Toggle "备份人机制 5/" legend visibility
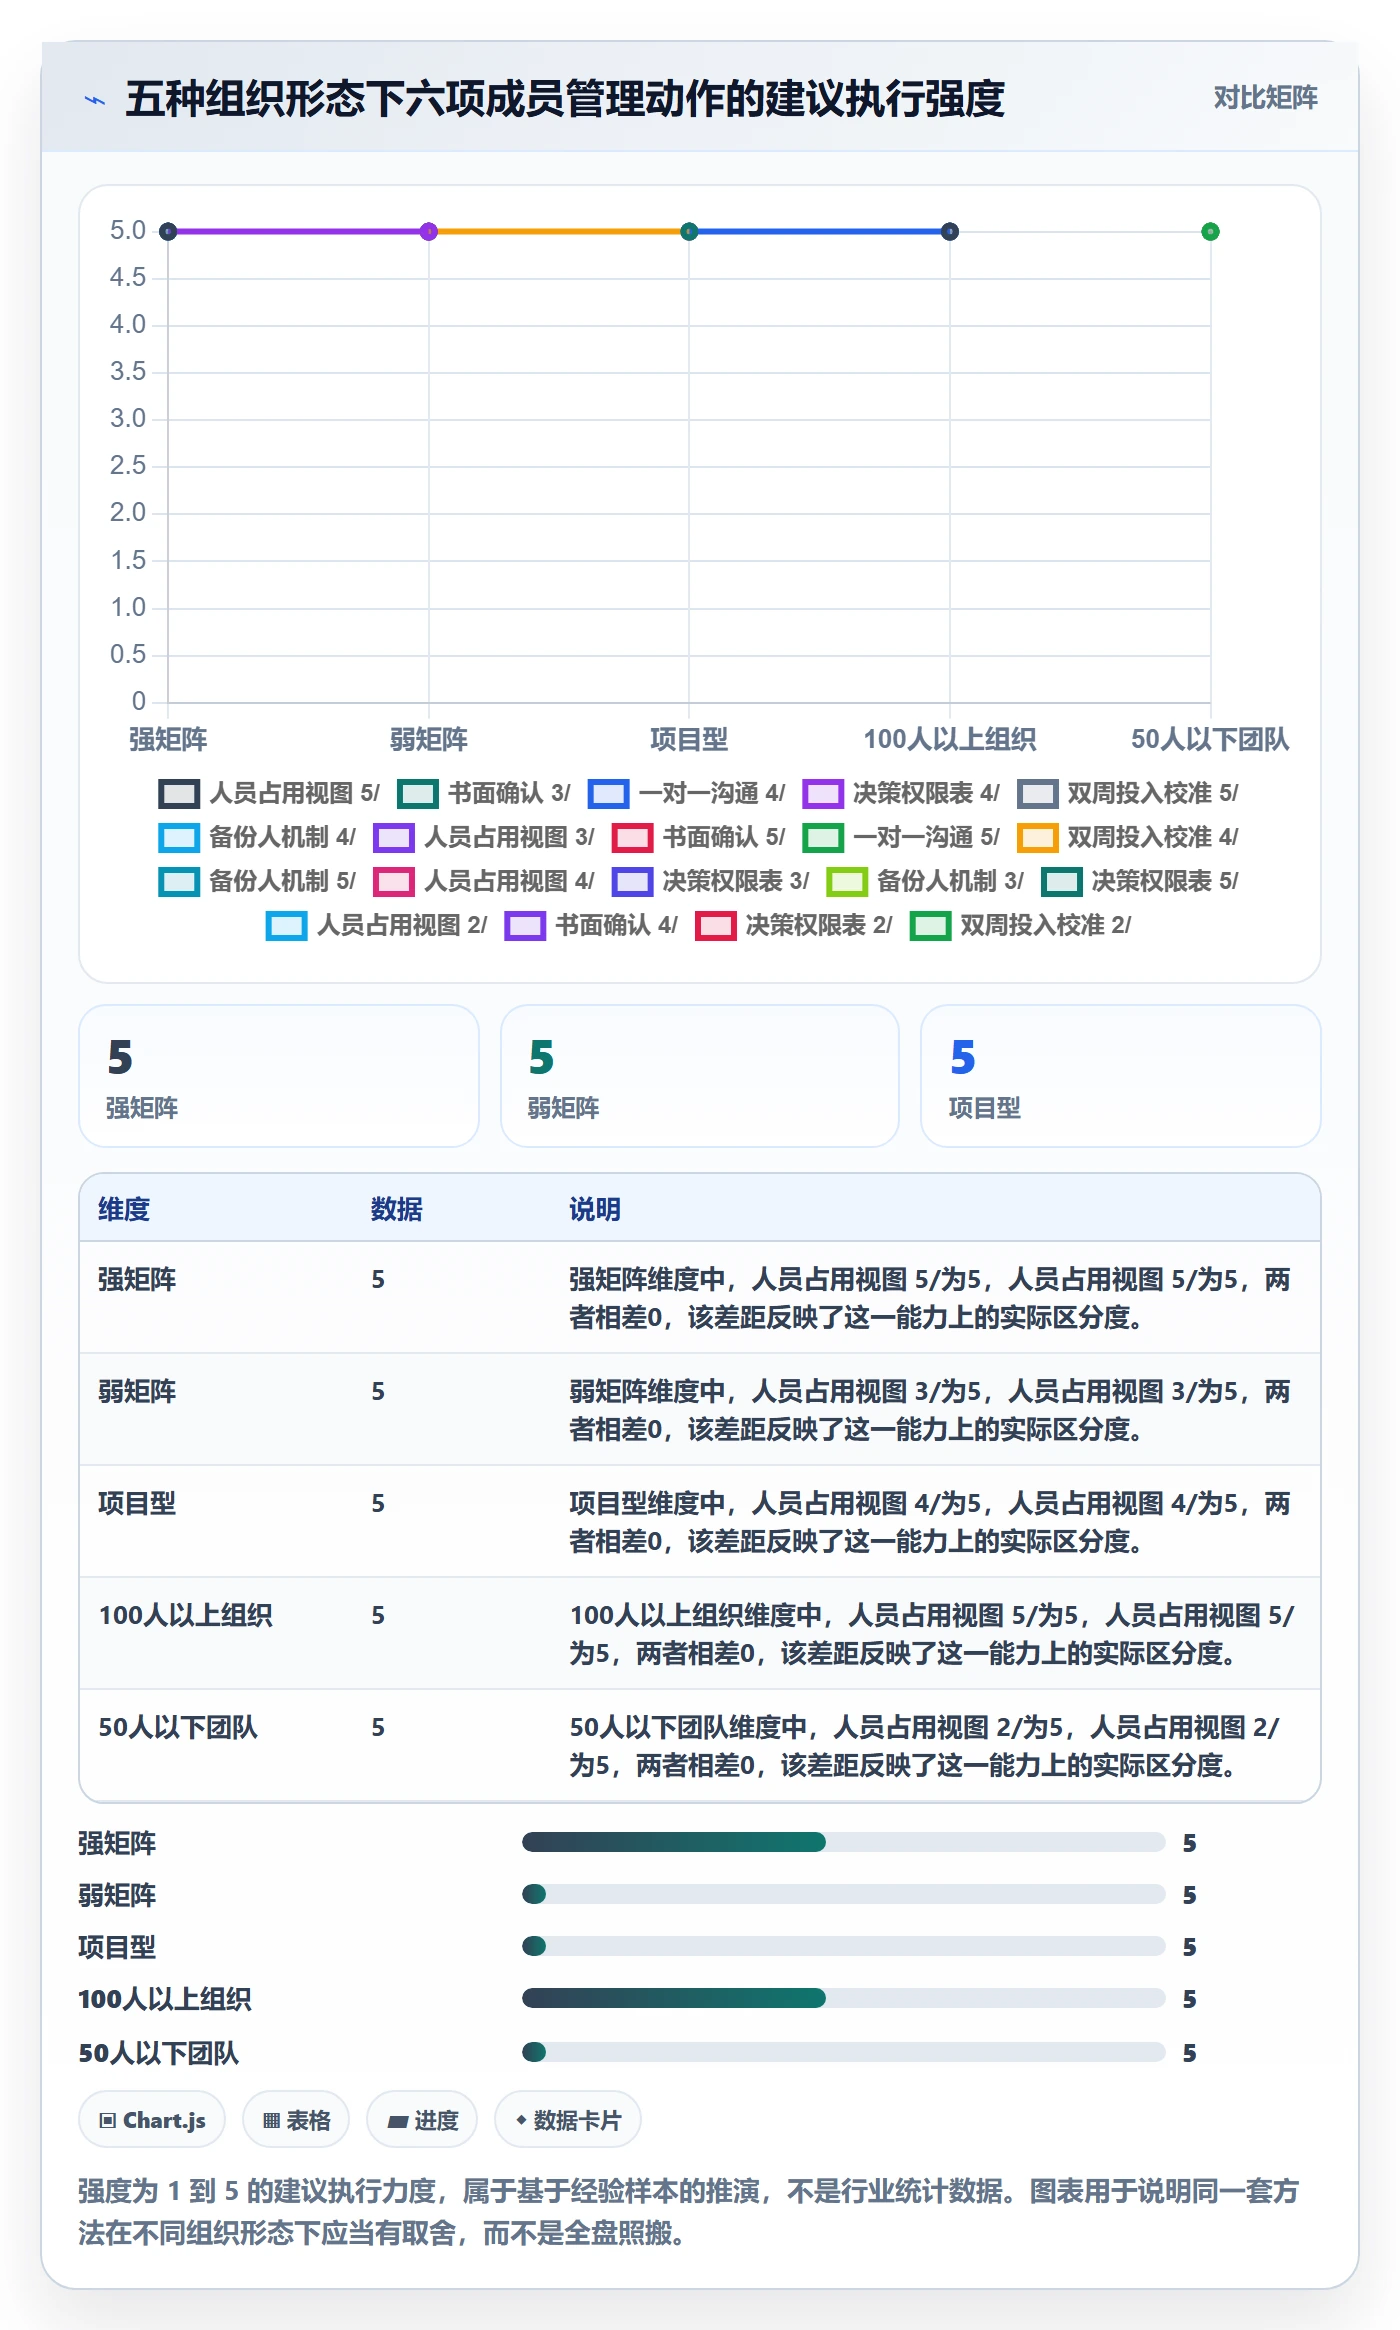Screen dimensions: 1400x2330 tap(257, 882)
